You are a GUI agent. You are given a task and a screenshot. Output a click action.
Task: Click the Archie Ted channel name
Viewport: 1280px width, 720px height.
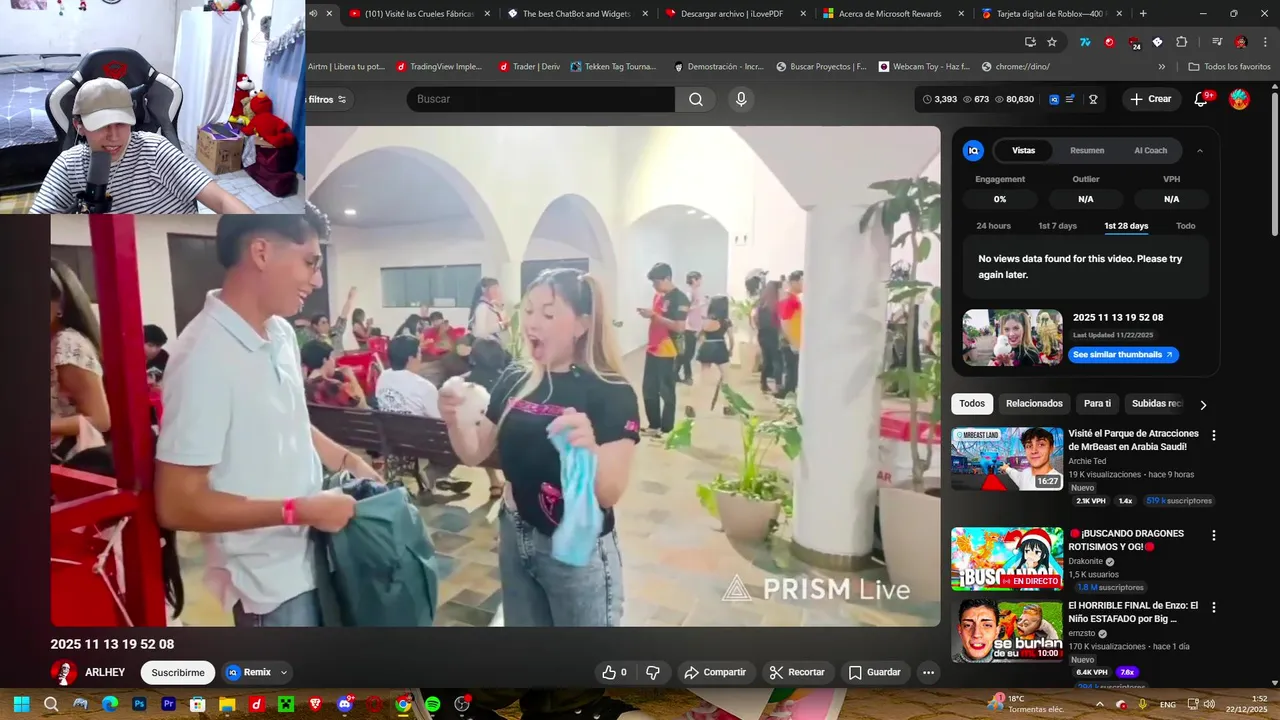tap(1087, 461)
